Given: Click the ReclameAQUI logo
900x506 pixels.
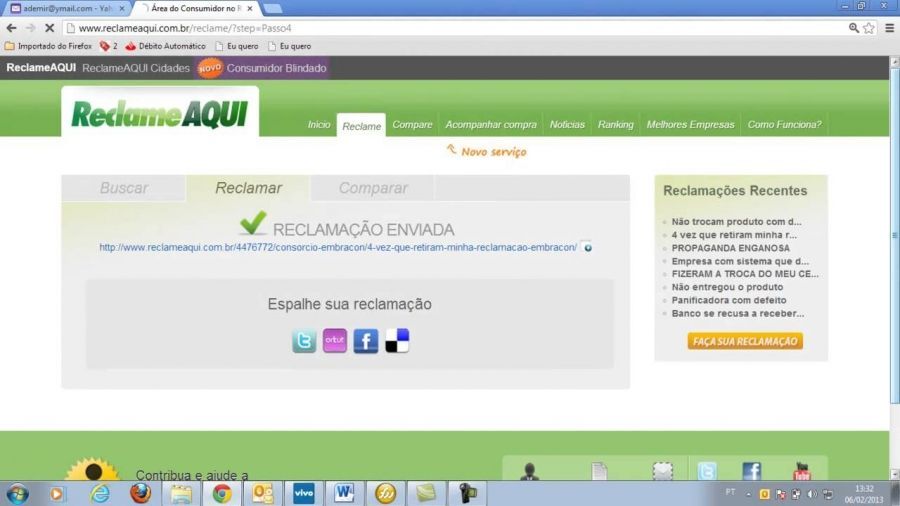Looking at the screenshot, I should click(160, 114).
